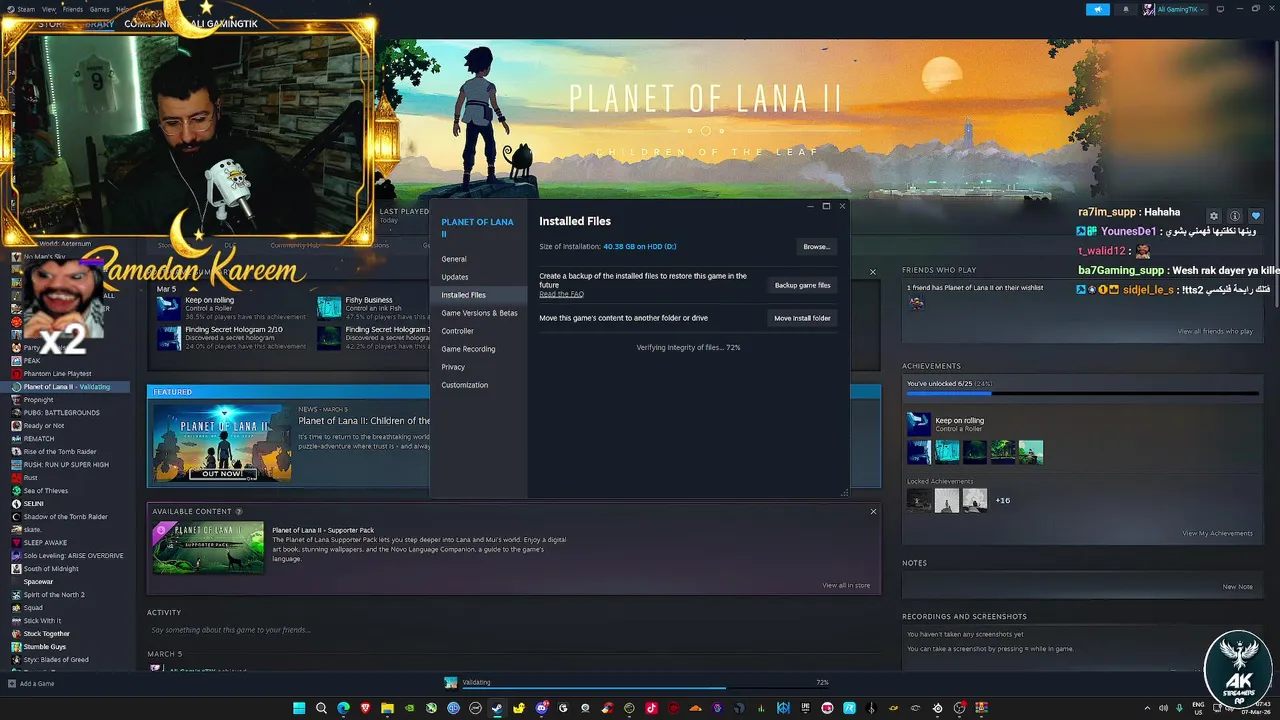
Task: Click Add a Game button
Action: (x=31, y=683)
